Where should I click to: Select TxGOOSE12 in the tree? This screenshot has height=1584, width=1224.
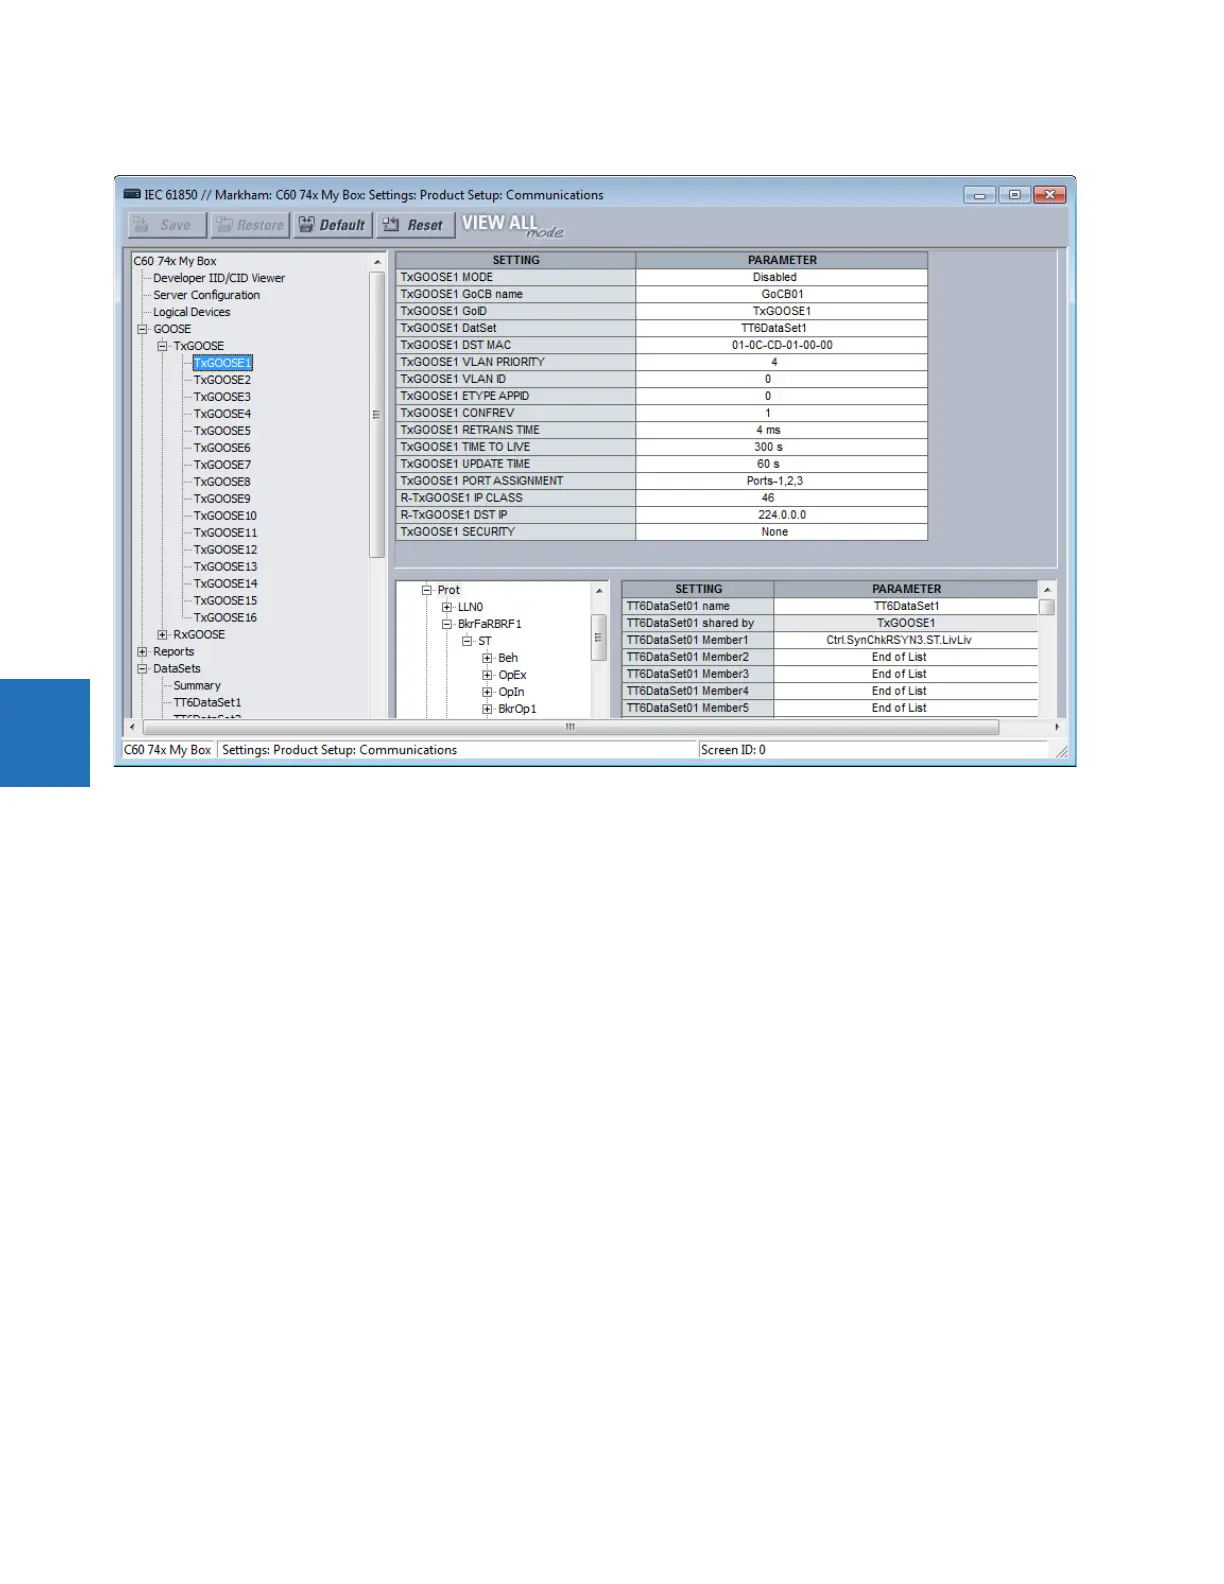click(225, 550)
